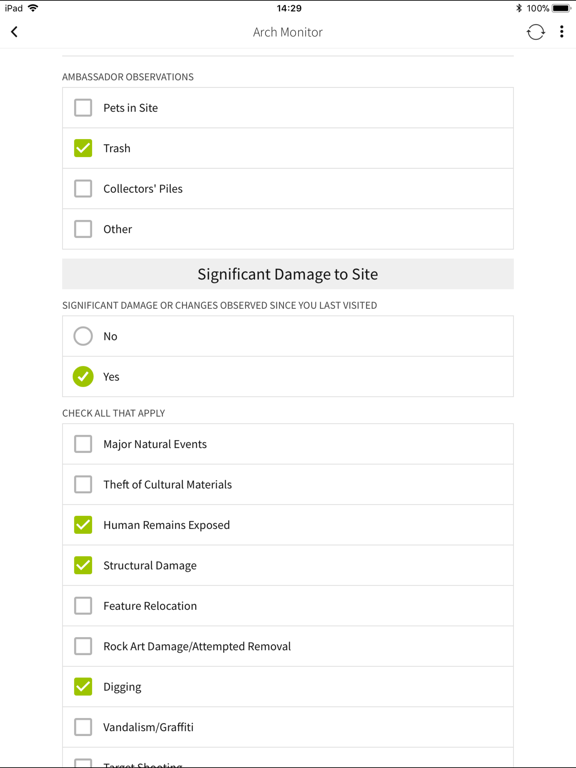Uncheck Structural Damage option
576x768 pixels.
tap(83, 565)
